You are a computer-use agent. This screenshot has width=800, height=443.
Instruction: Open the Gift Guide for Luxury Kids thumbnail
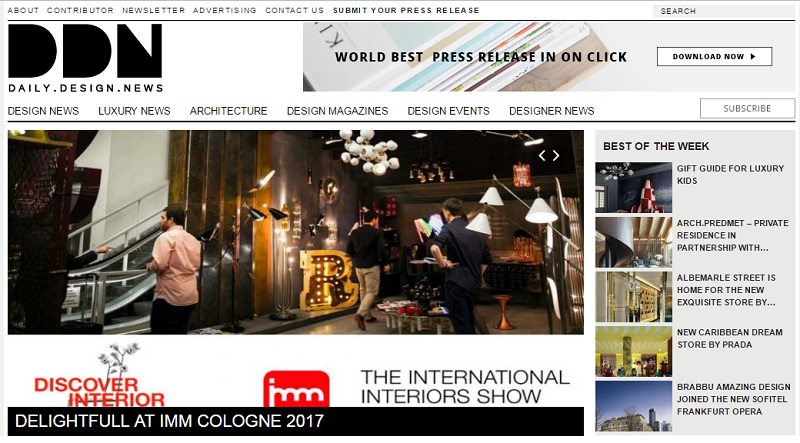(x=633, y=187)
